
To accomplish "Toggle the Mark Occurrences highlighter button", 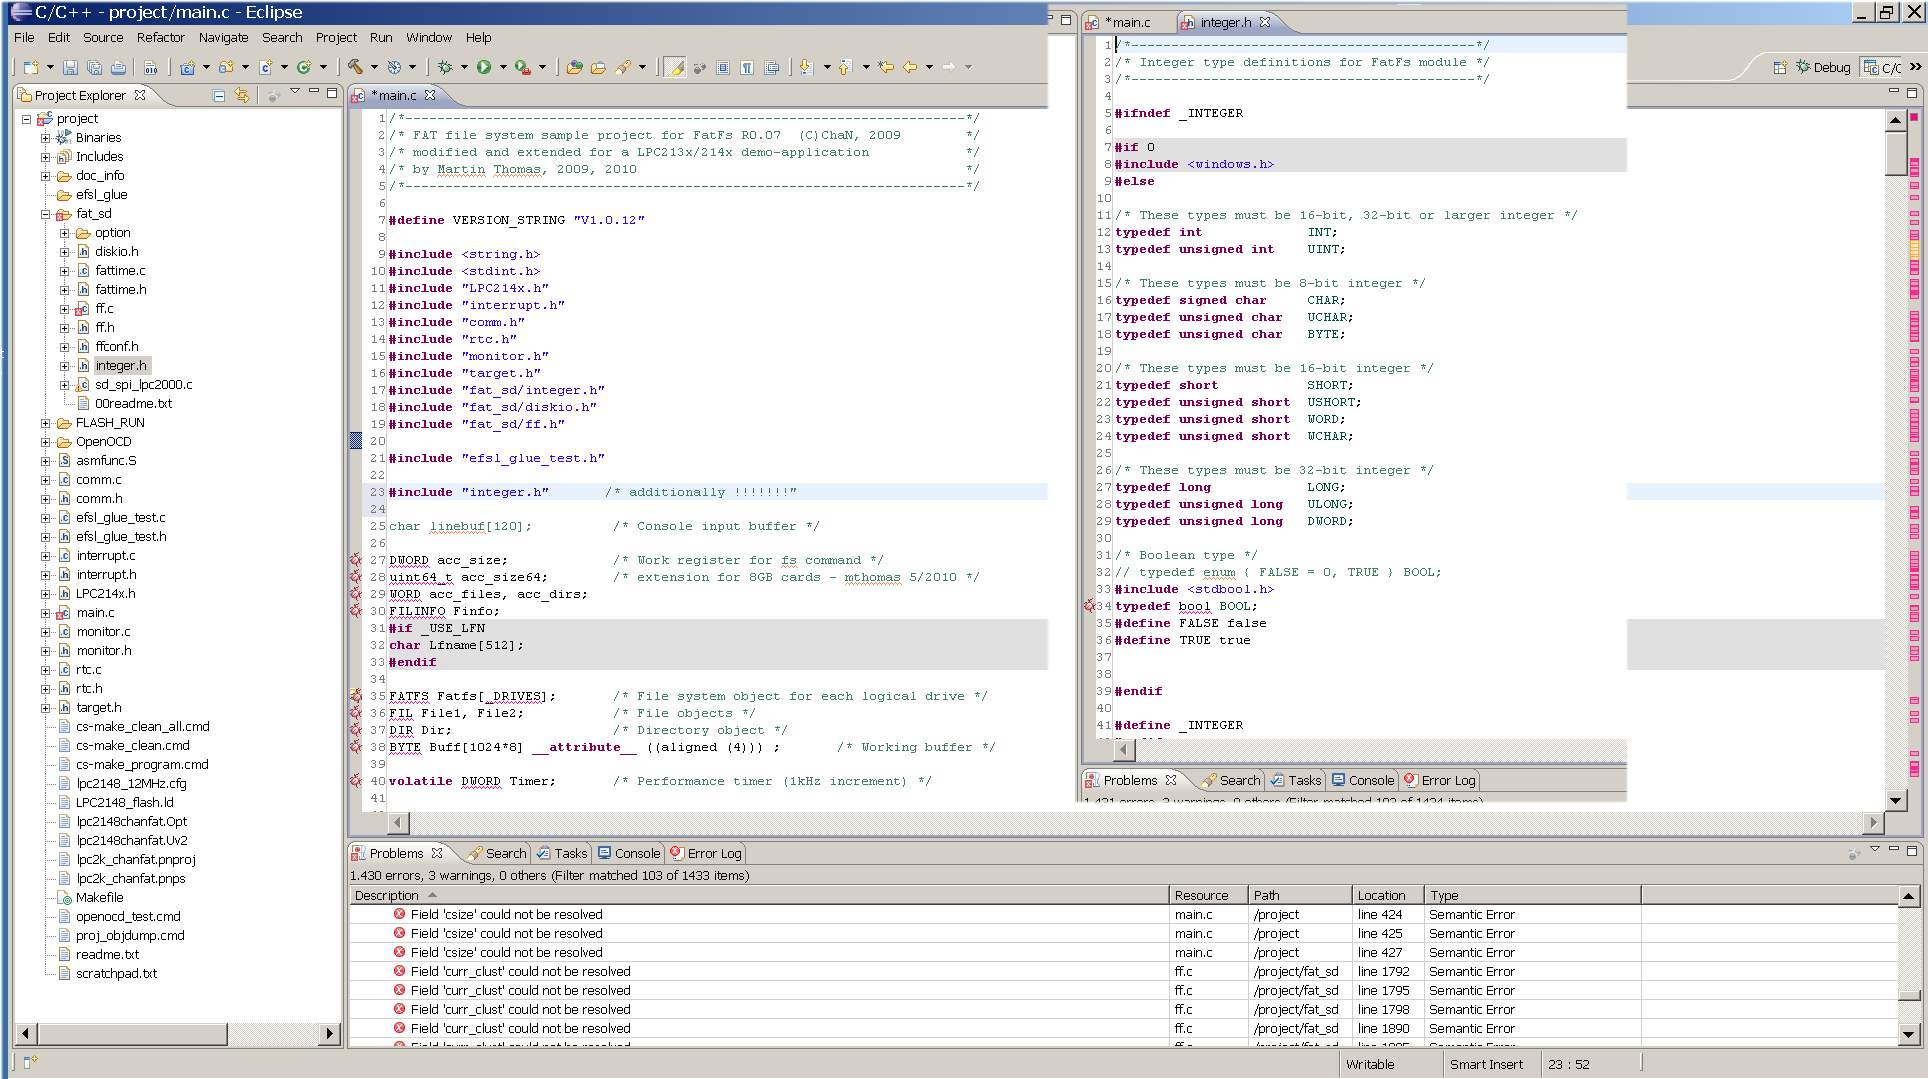I will 676,67.
